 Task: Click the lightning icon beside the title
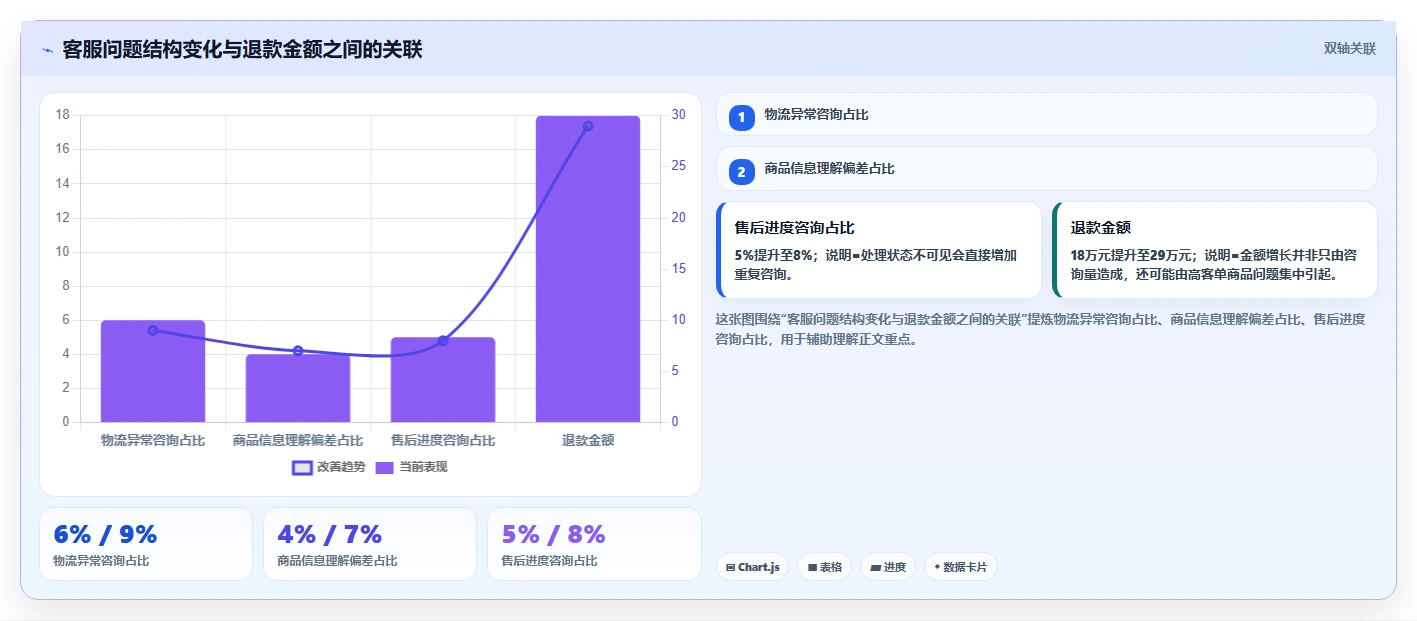[47, 50]
